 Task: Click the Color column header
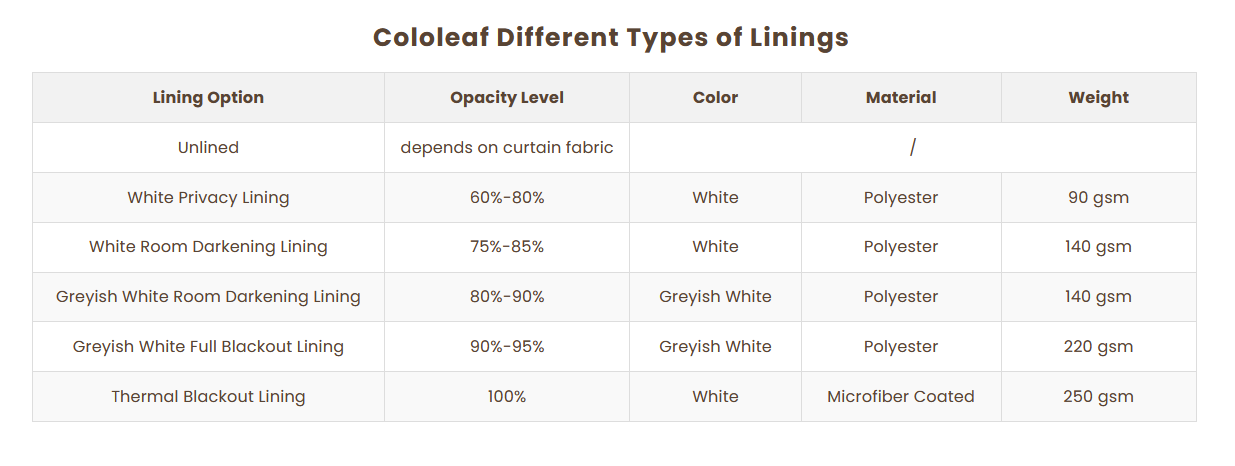[x=715, y=98]
